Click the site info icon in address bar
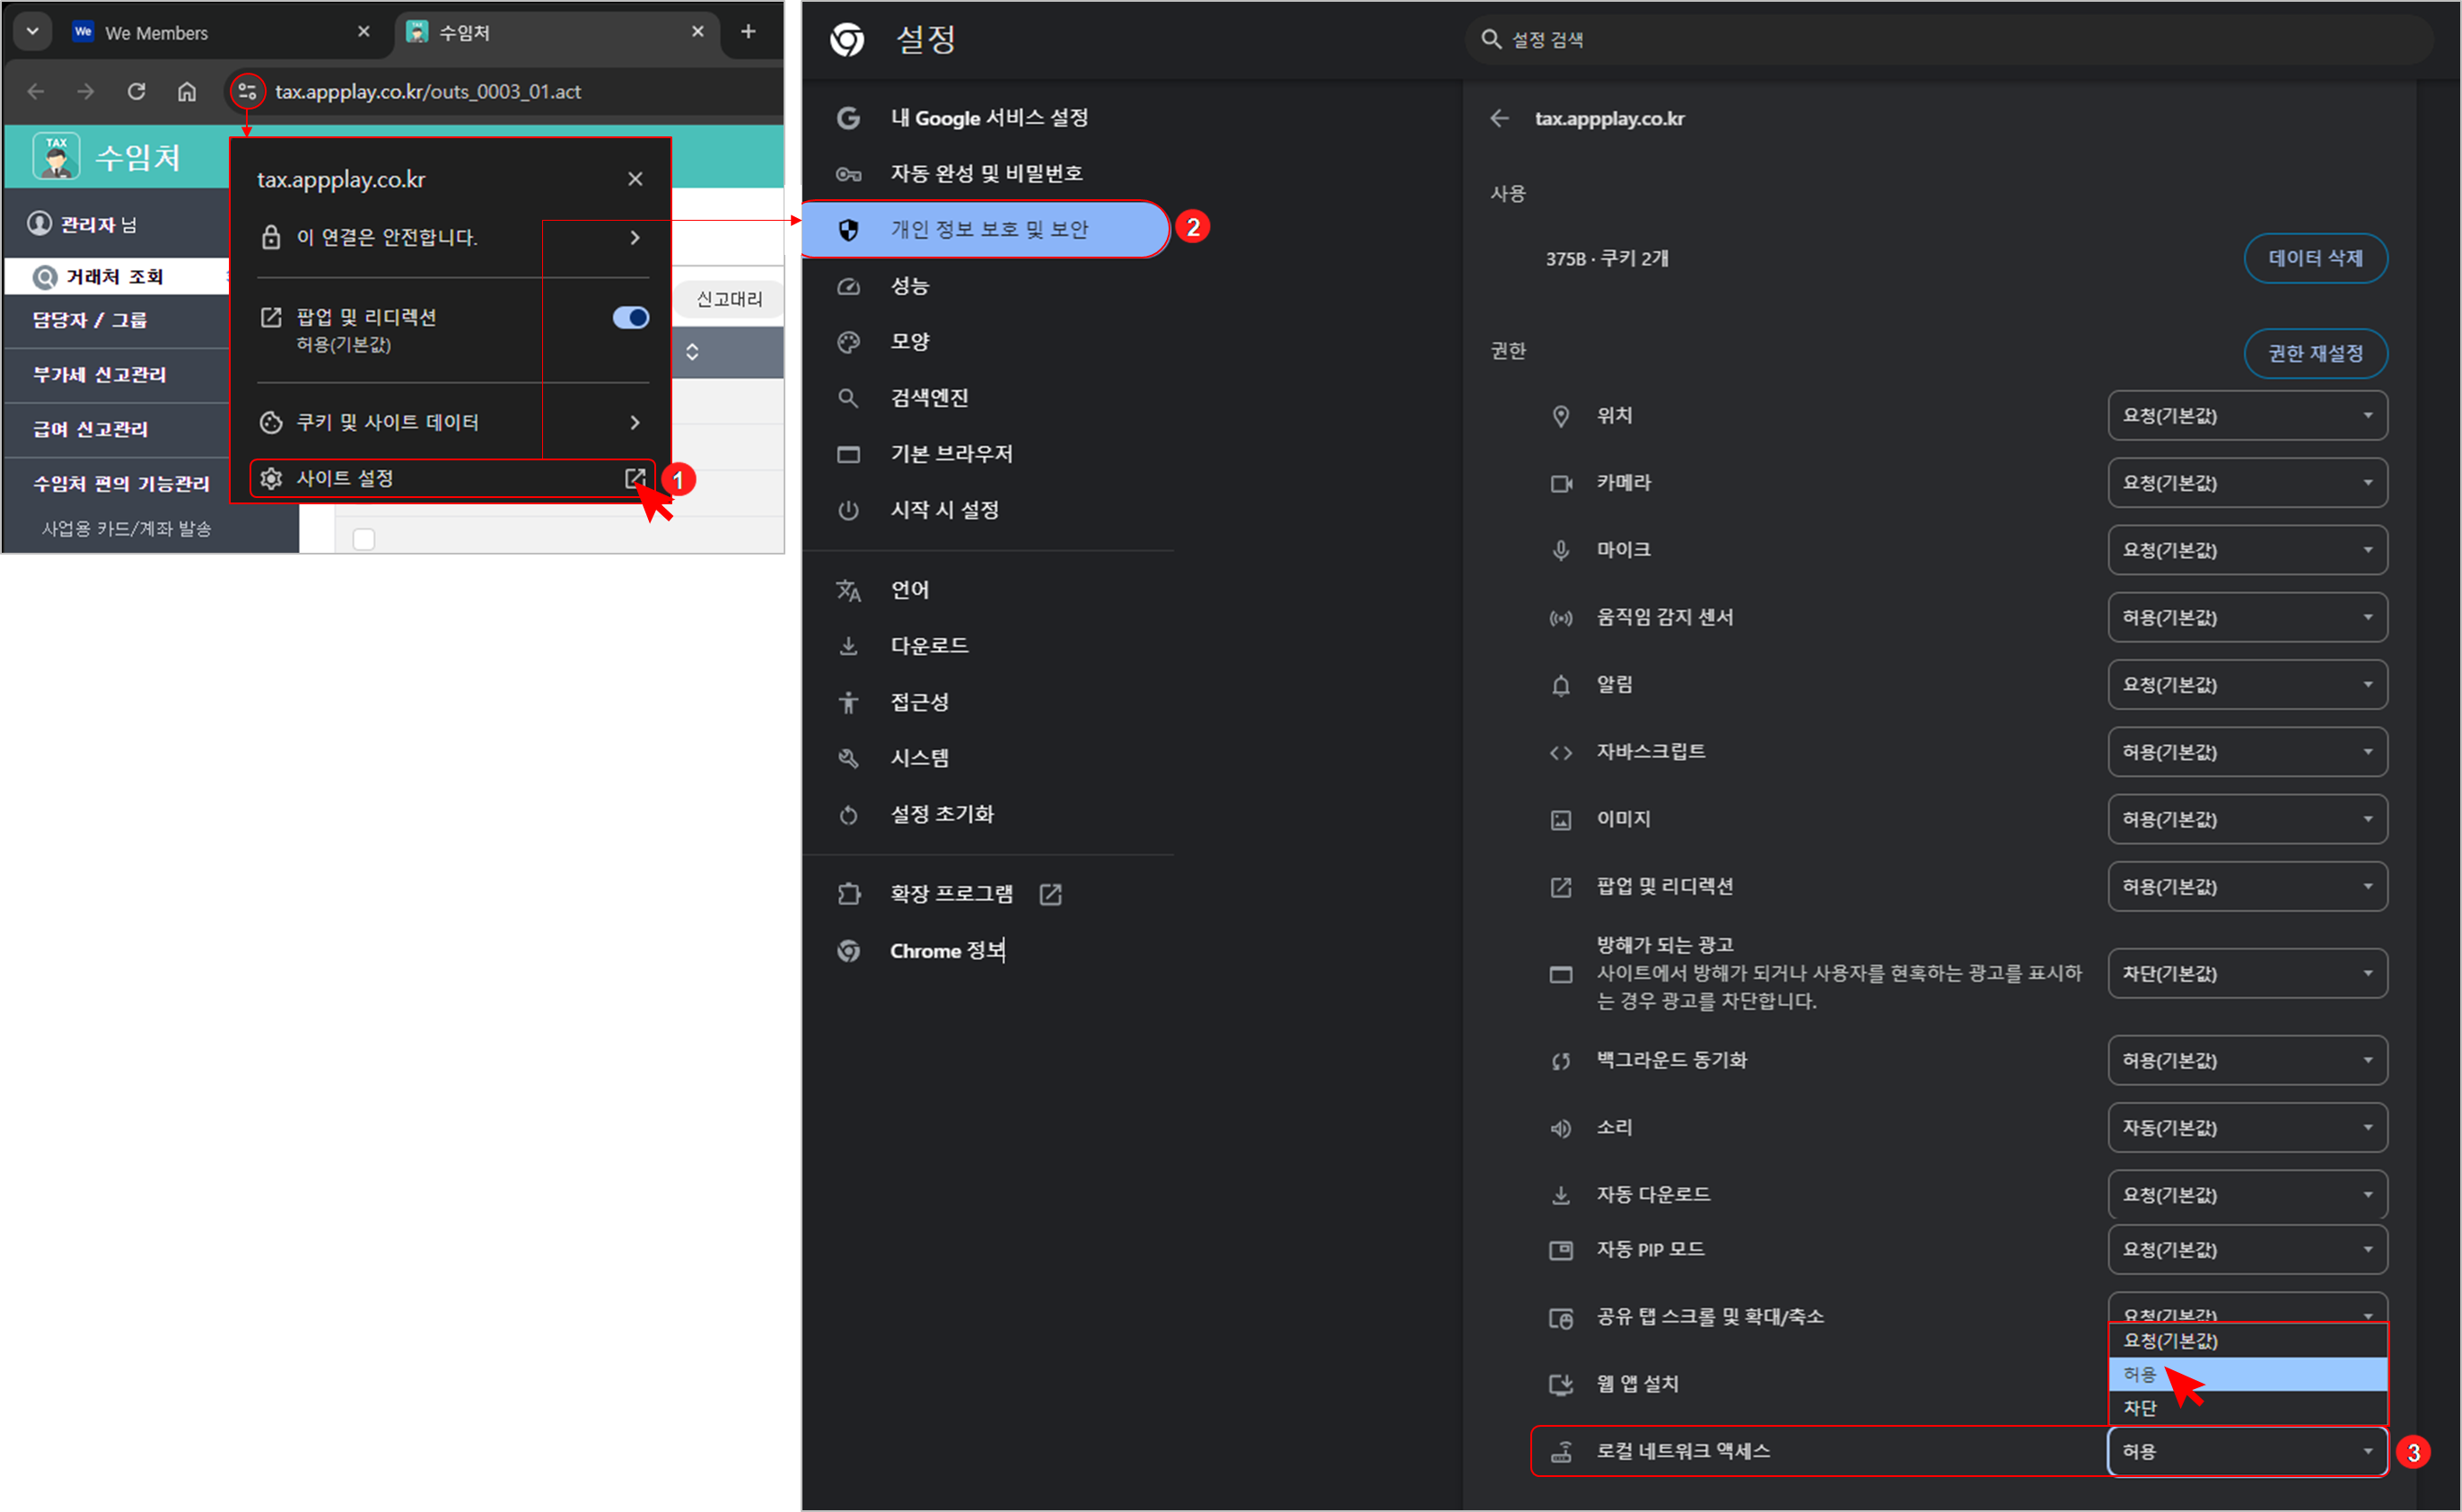This screenshot has height=1512, width=2462. coord(247,92)
